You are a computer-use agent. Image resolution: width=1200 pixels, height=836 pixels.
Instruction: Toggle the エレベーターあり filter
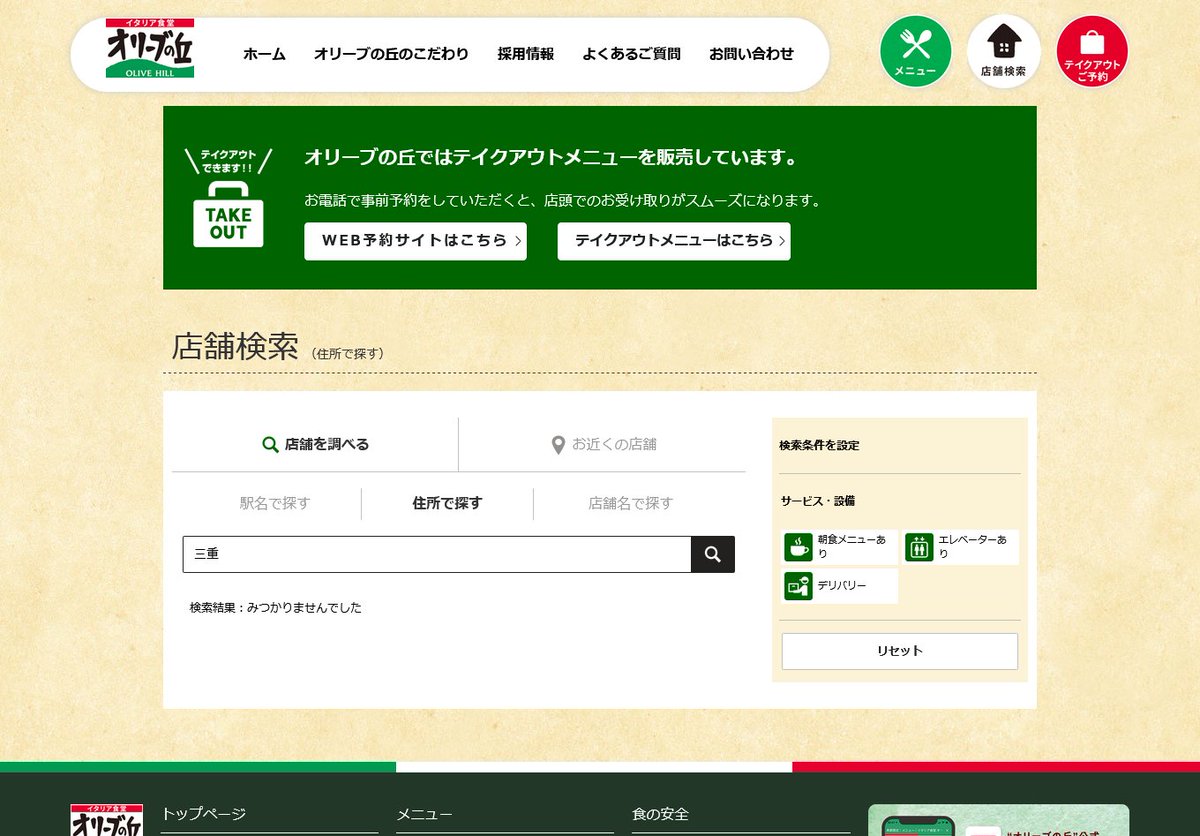coord(961,547)
